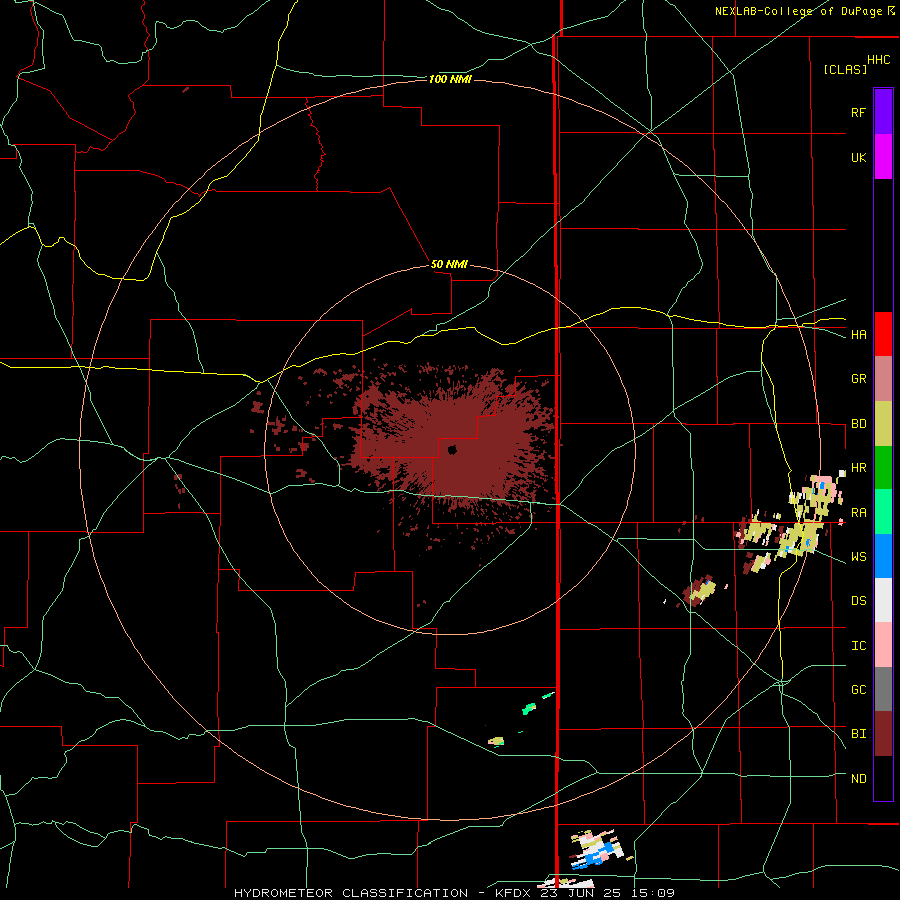
Task: Click the black radar site dot at center
Action: click(452, 450)
